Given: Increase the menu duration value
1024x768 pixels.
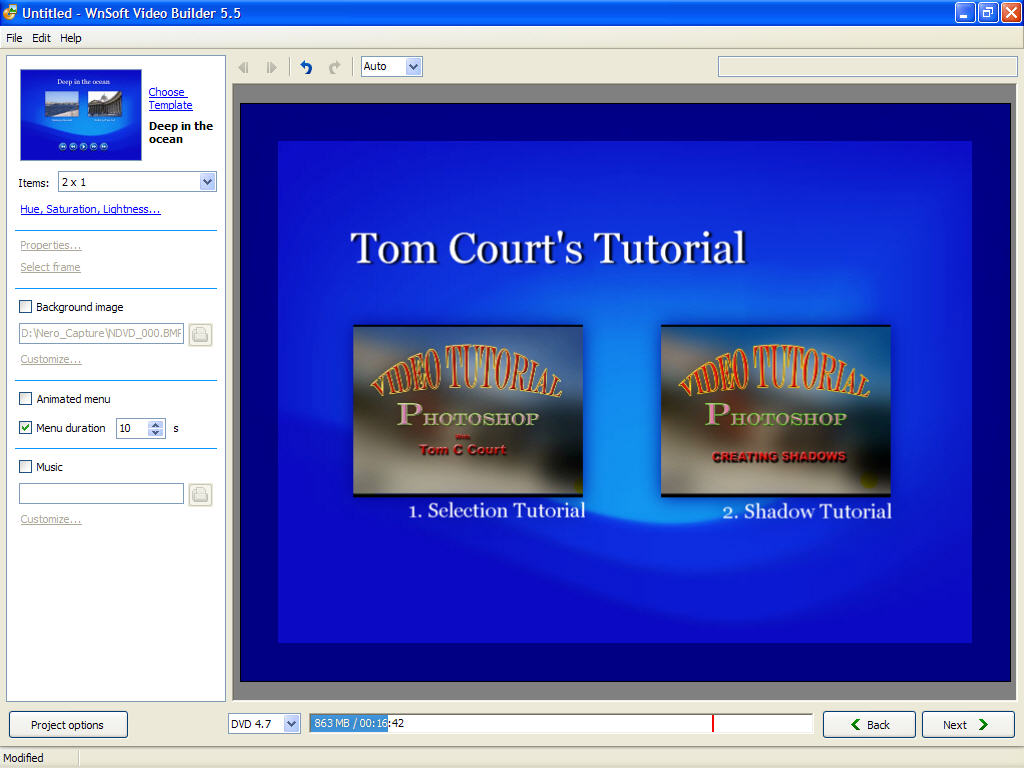Looking at the screenshot, I should point(155,424).
